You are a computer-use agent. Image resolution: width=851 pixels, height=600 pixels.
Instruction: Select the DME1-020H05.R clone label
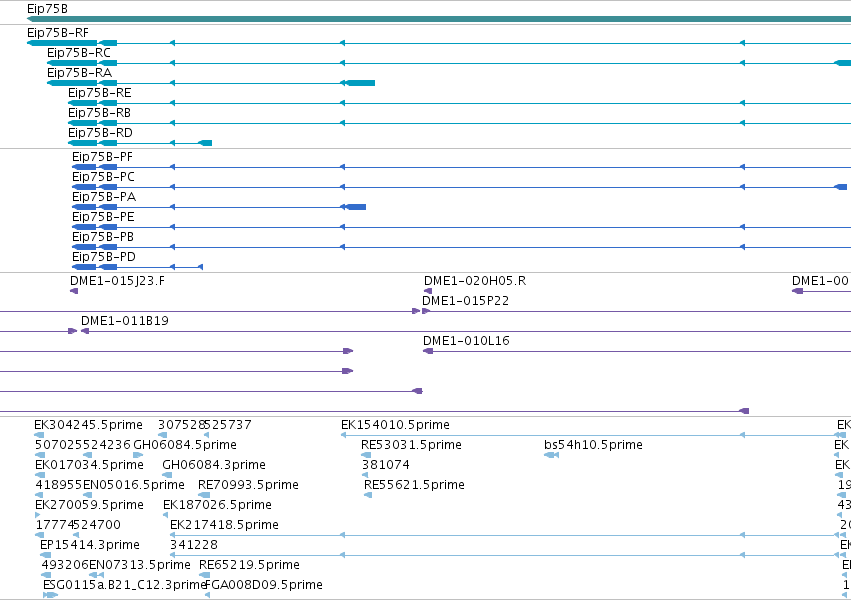tap(475, 282)
